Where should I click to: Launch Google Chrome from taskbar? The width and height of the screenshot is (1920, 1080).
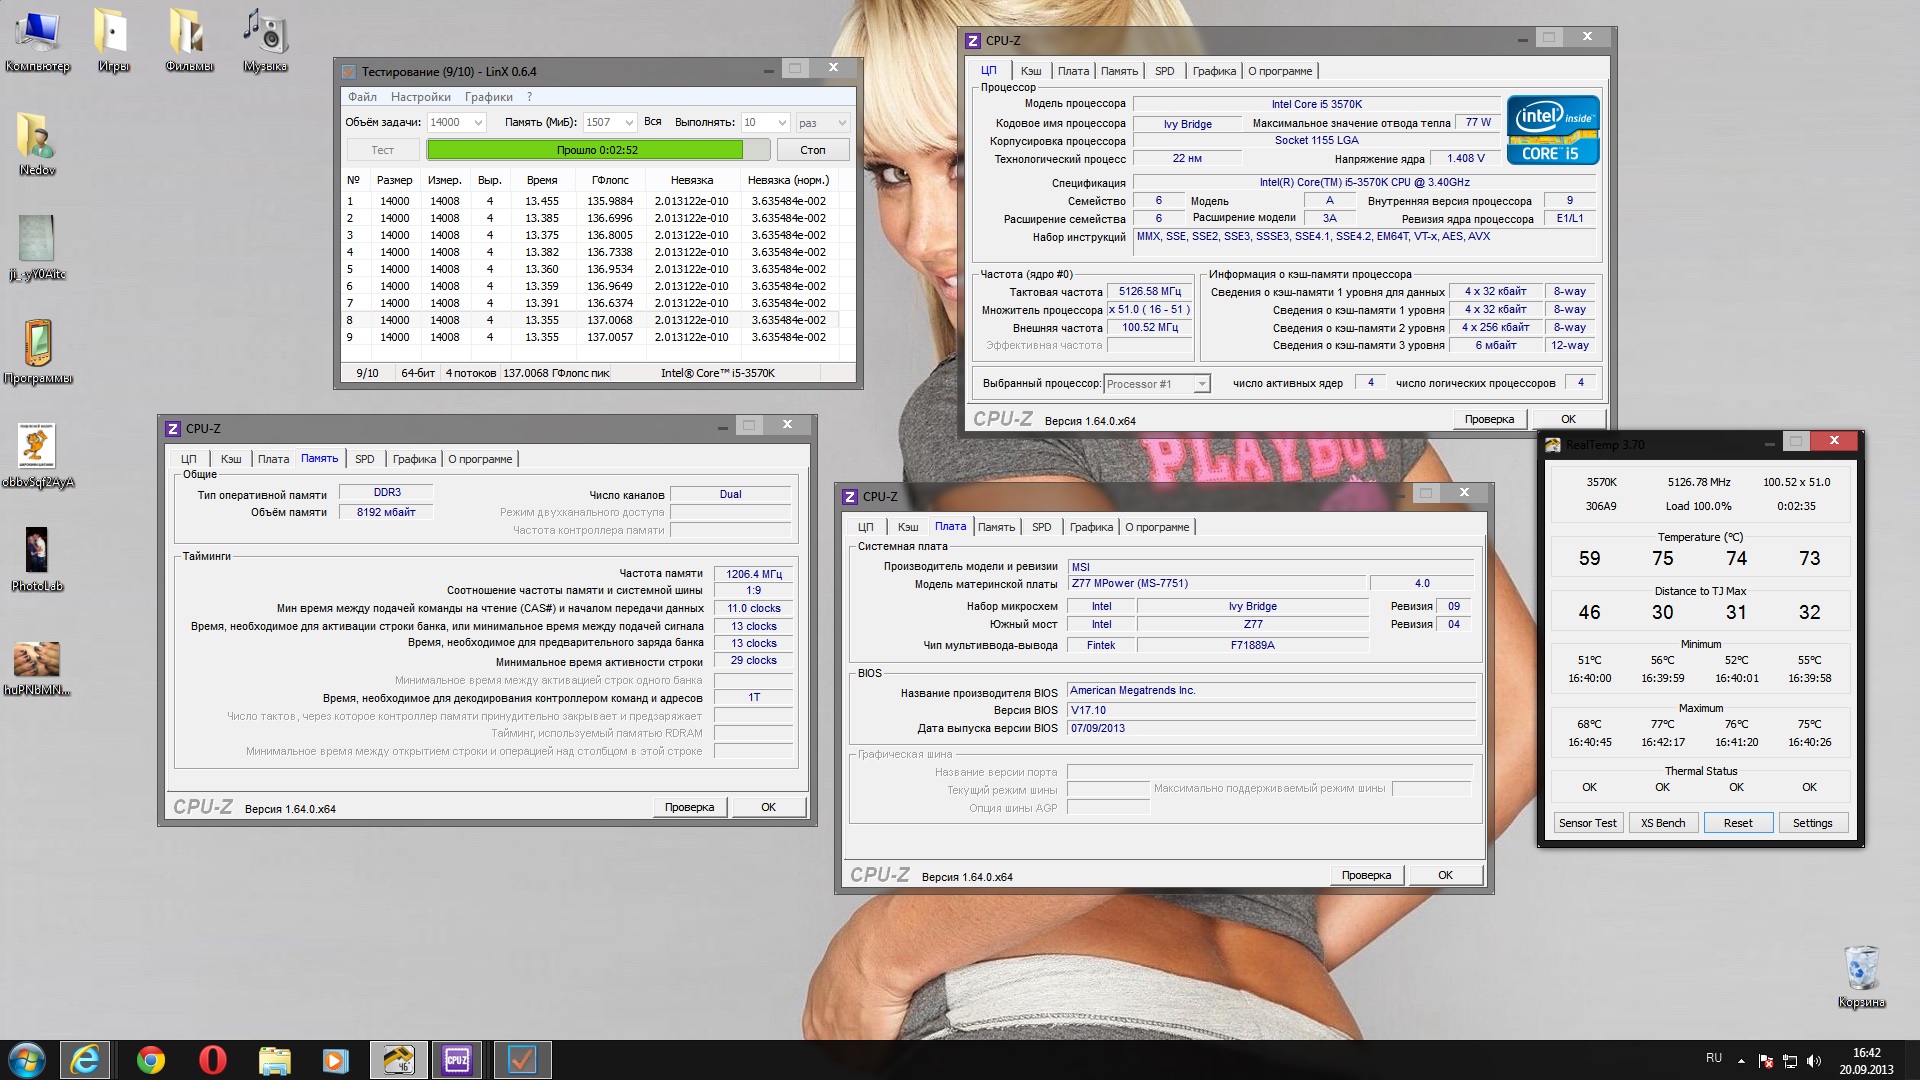pos(151,1060)
